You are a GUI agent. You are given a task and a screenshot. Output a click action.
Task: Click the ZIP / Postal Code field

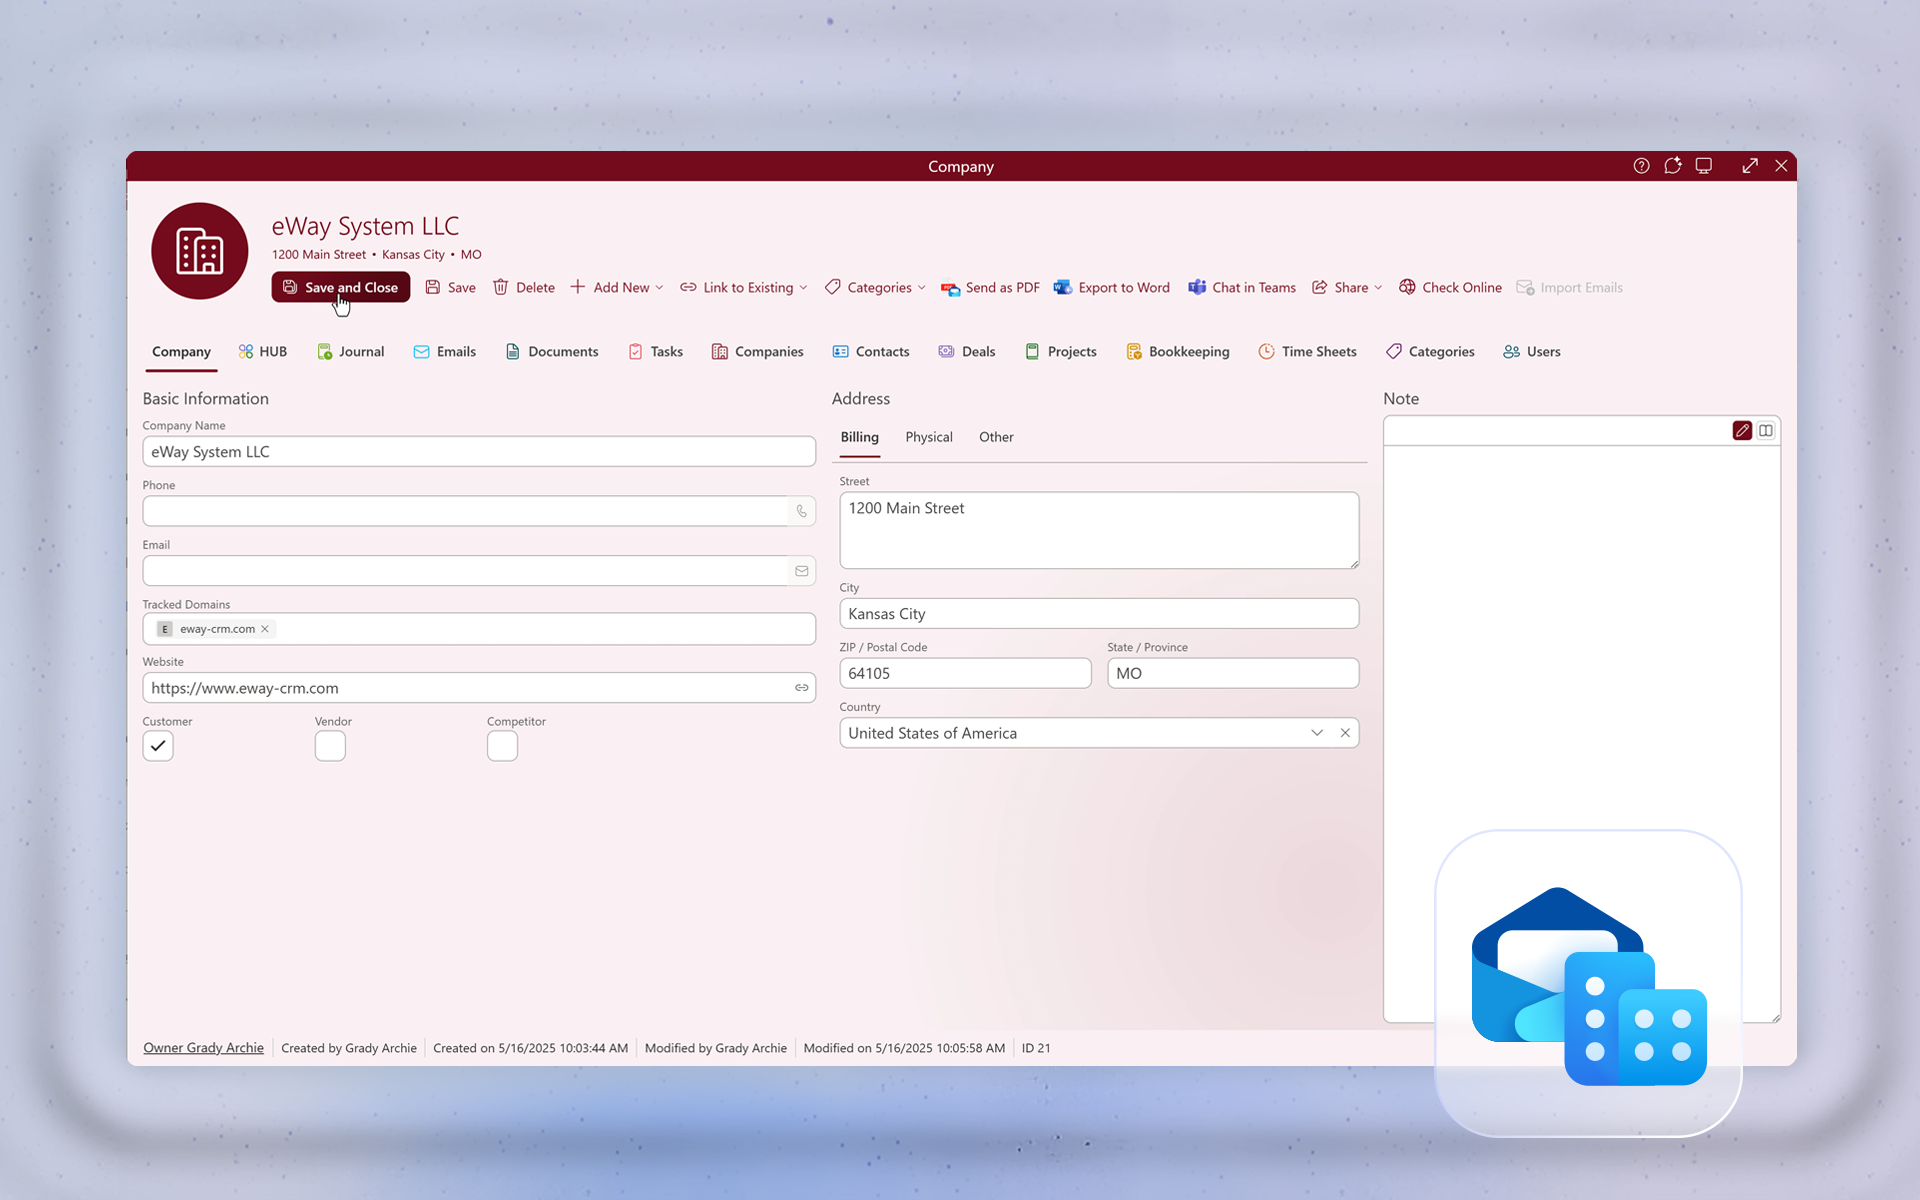pyautogui.click(x=965, y=673)
